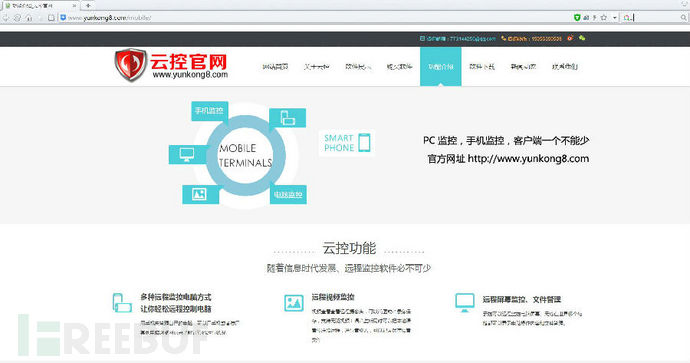This screenshot has width=690, height=363.
Task: Click the 手机监控 teal box
Action: pyautogui.click(x=209, y=111)
